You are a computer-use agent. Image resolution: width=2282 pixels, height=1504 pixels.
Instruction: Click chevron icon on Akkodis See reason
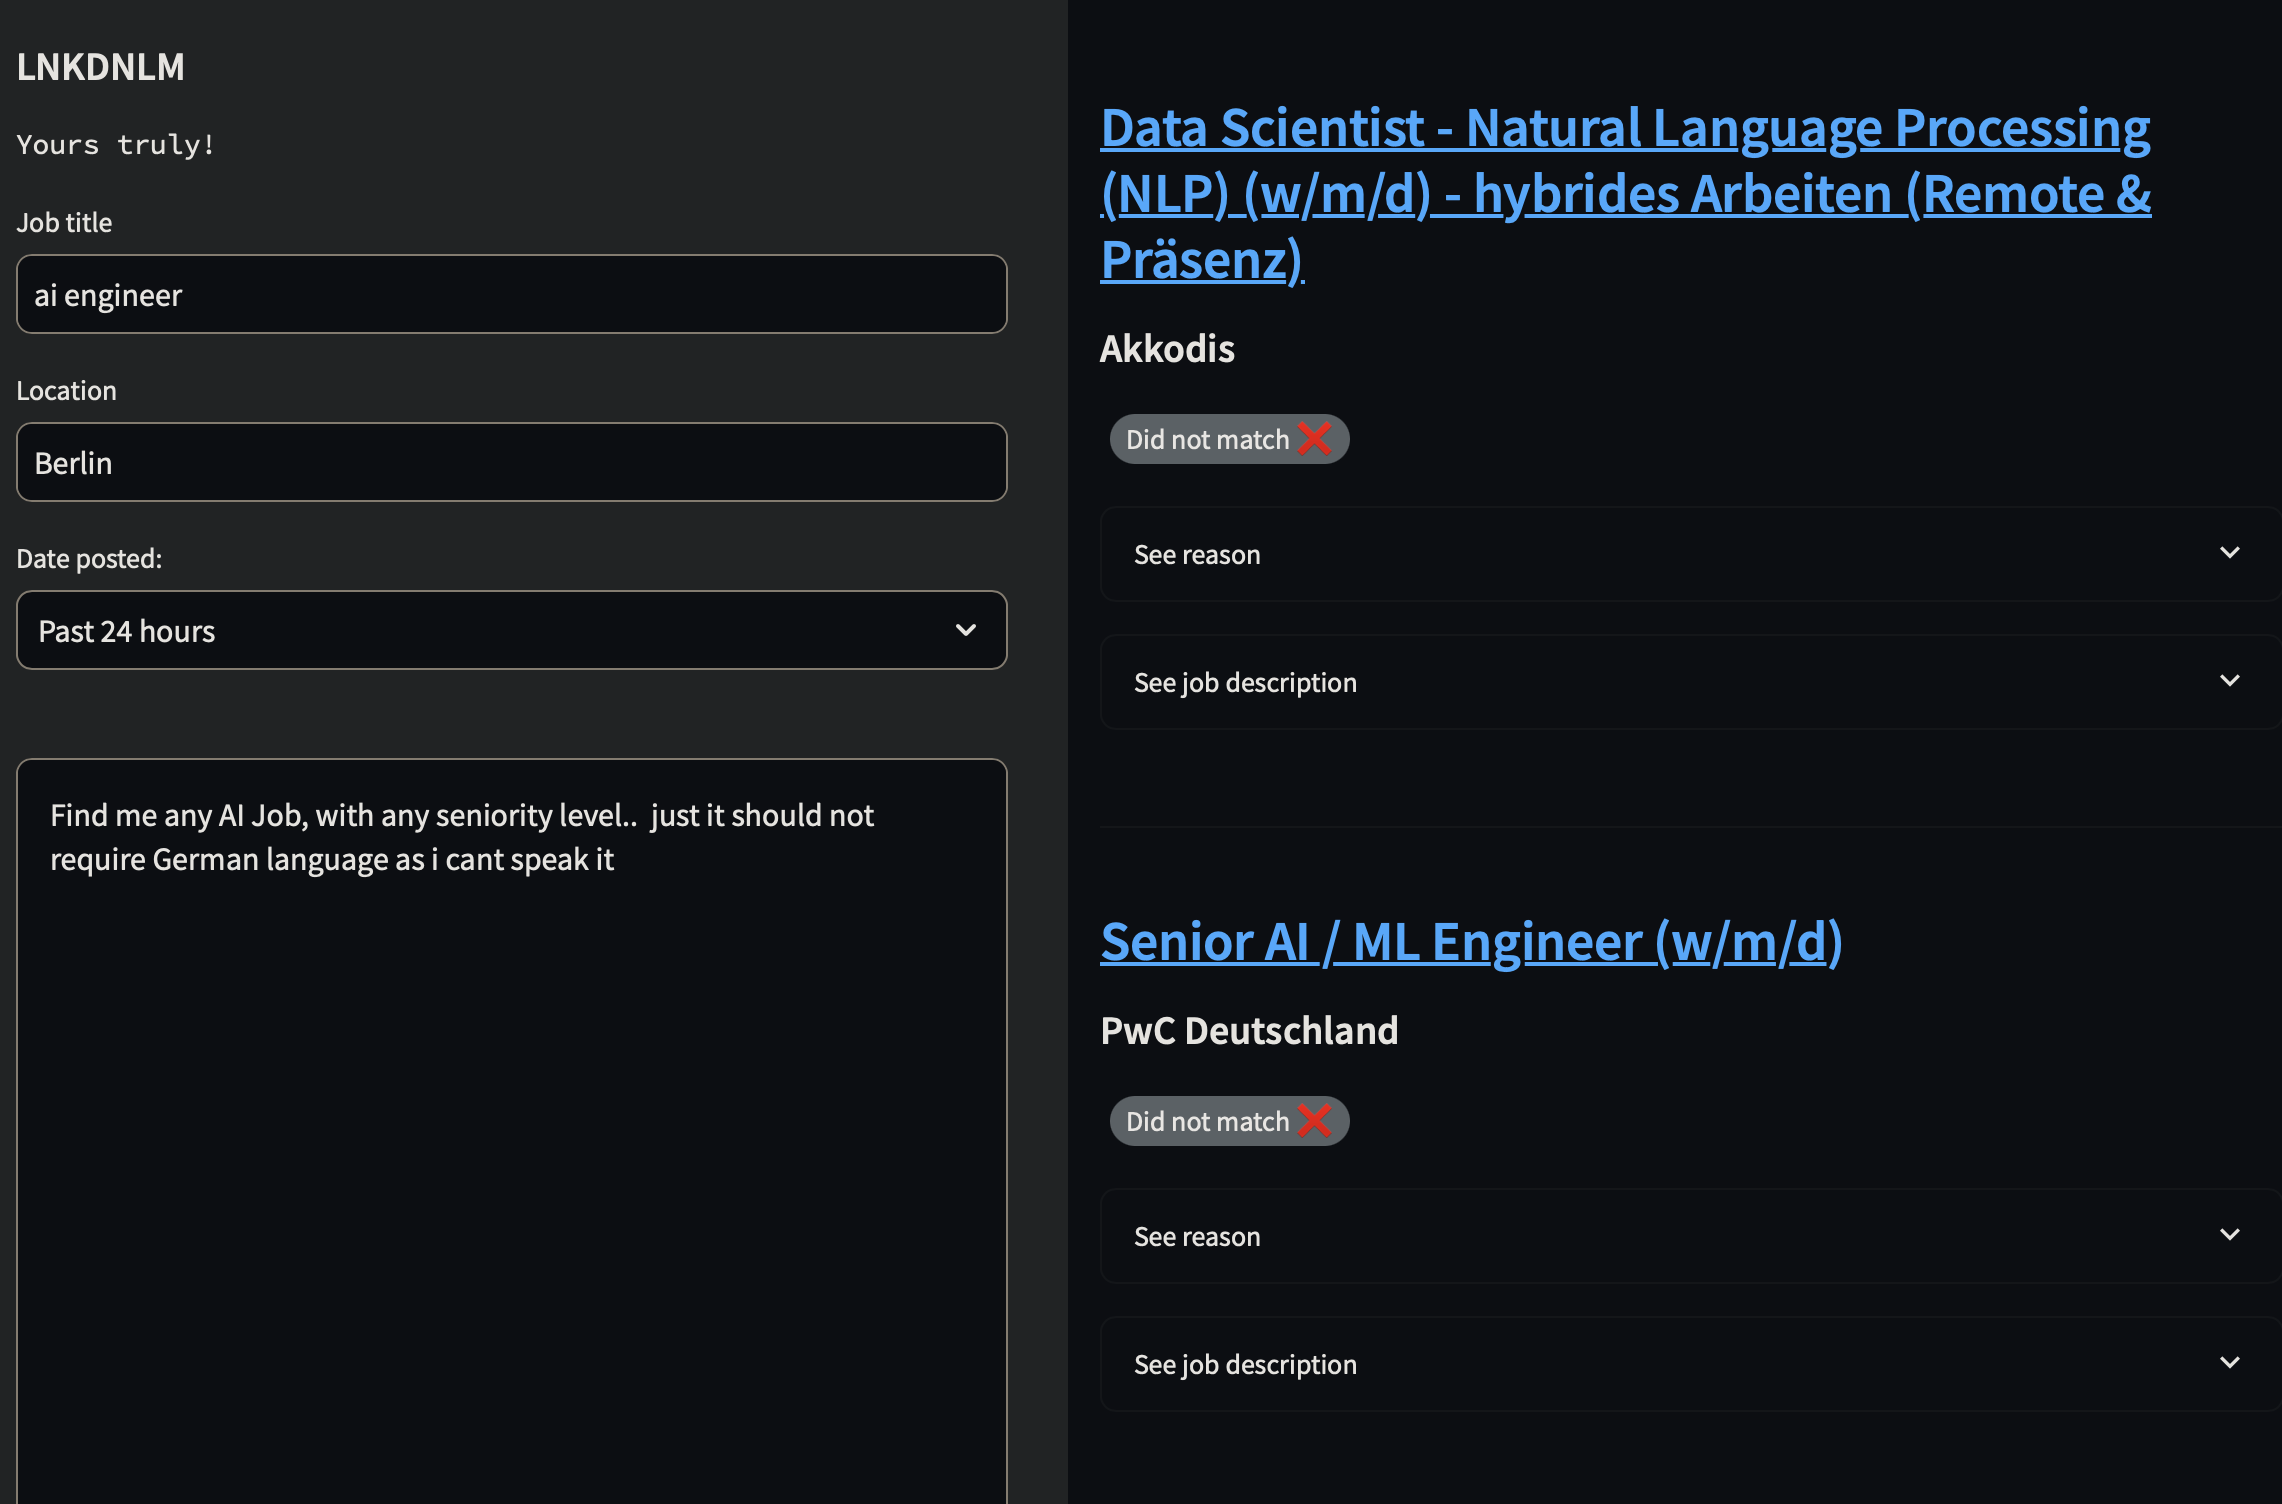click(x=2229, y=552)
